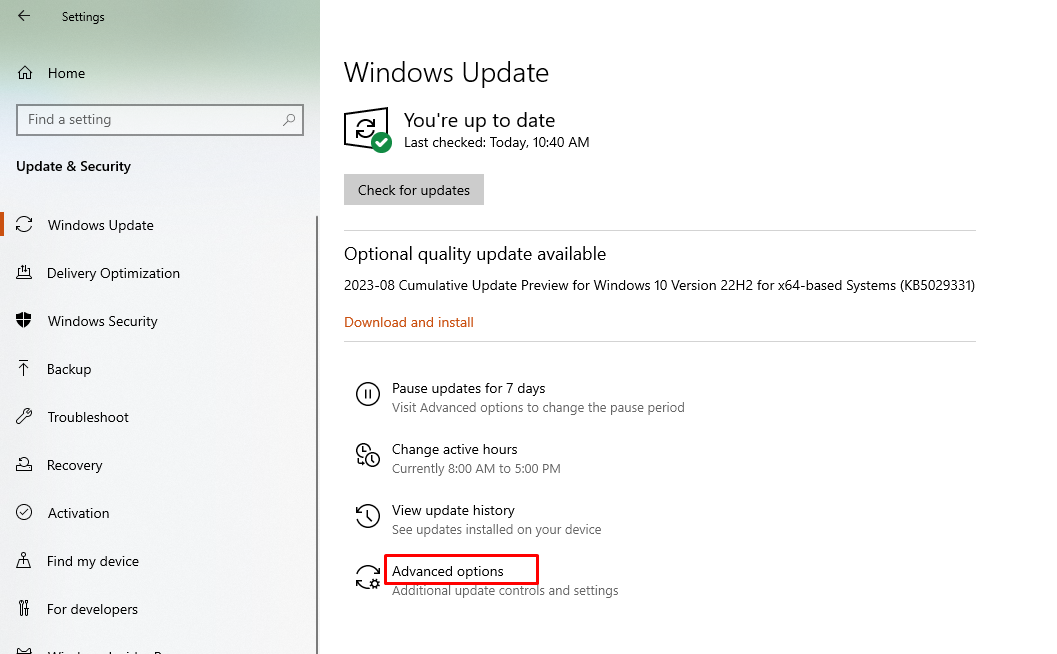Click the KB5029331 cumulative update text

click(659, 285)
